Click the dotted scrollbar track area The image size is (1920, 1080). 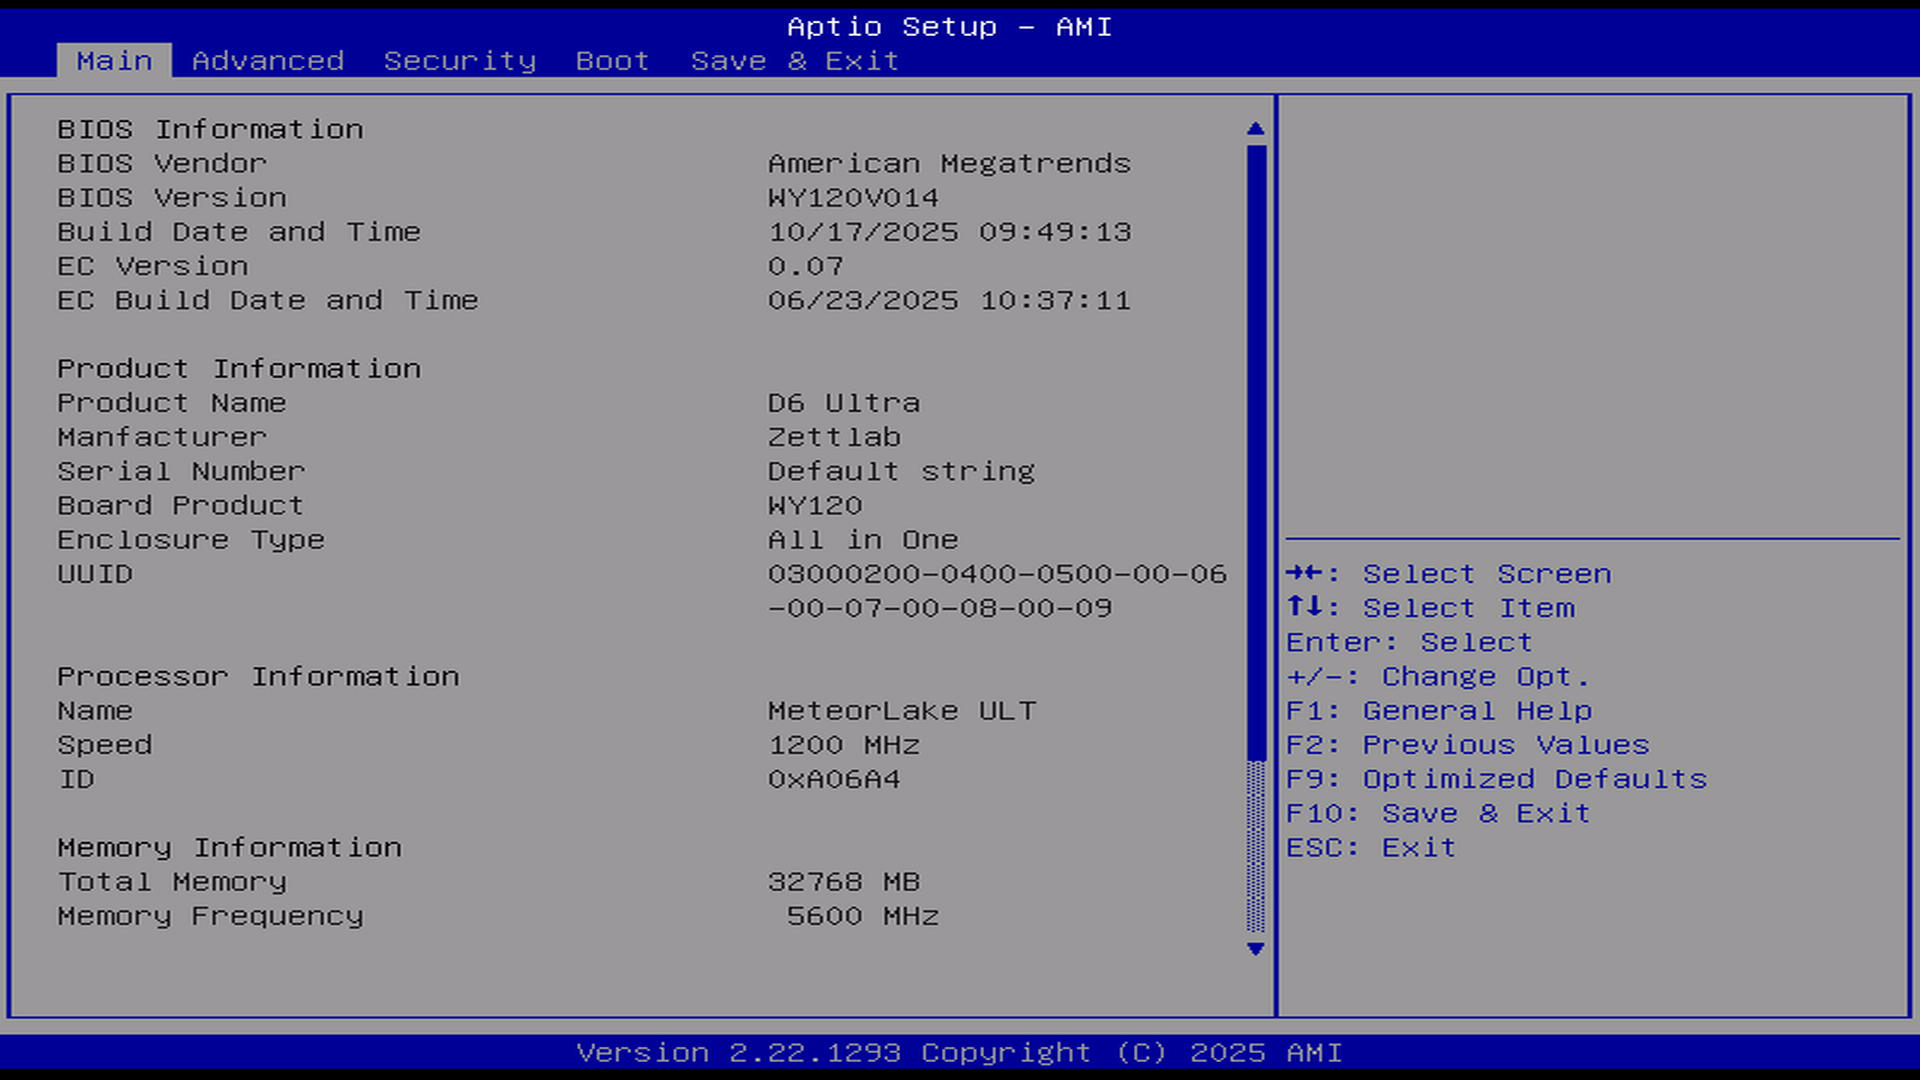[x=1256, y=850]
